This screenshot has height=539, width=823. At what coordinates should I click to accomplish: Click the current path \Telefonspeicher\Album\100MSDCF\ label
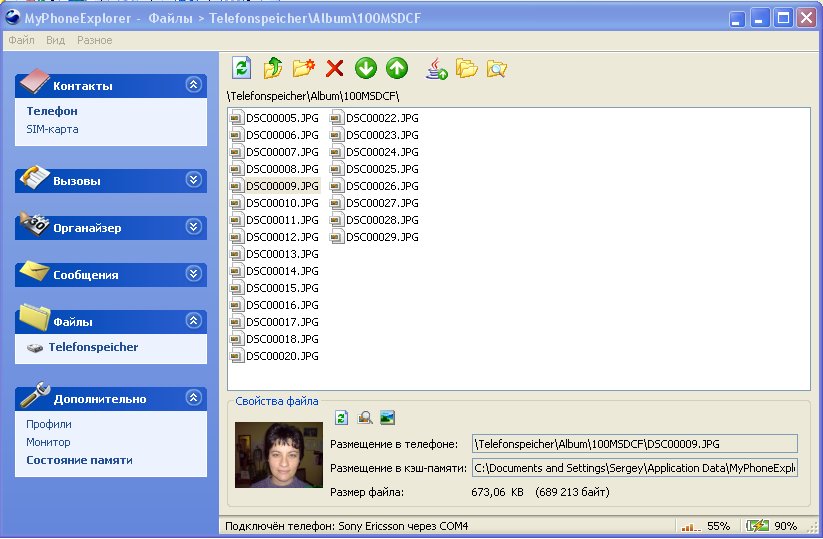click(313, 96)
